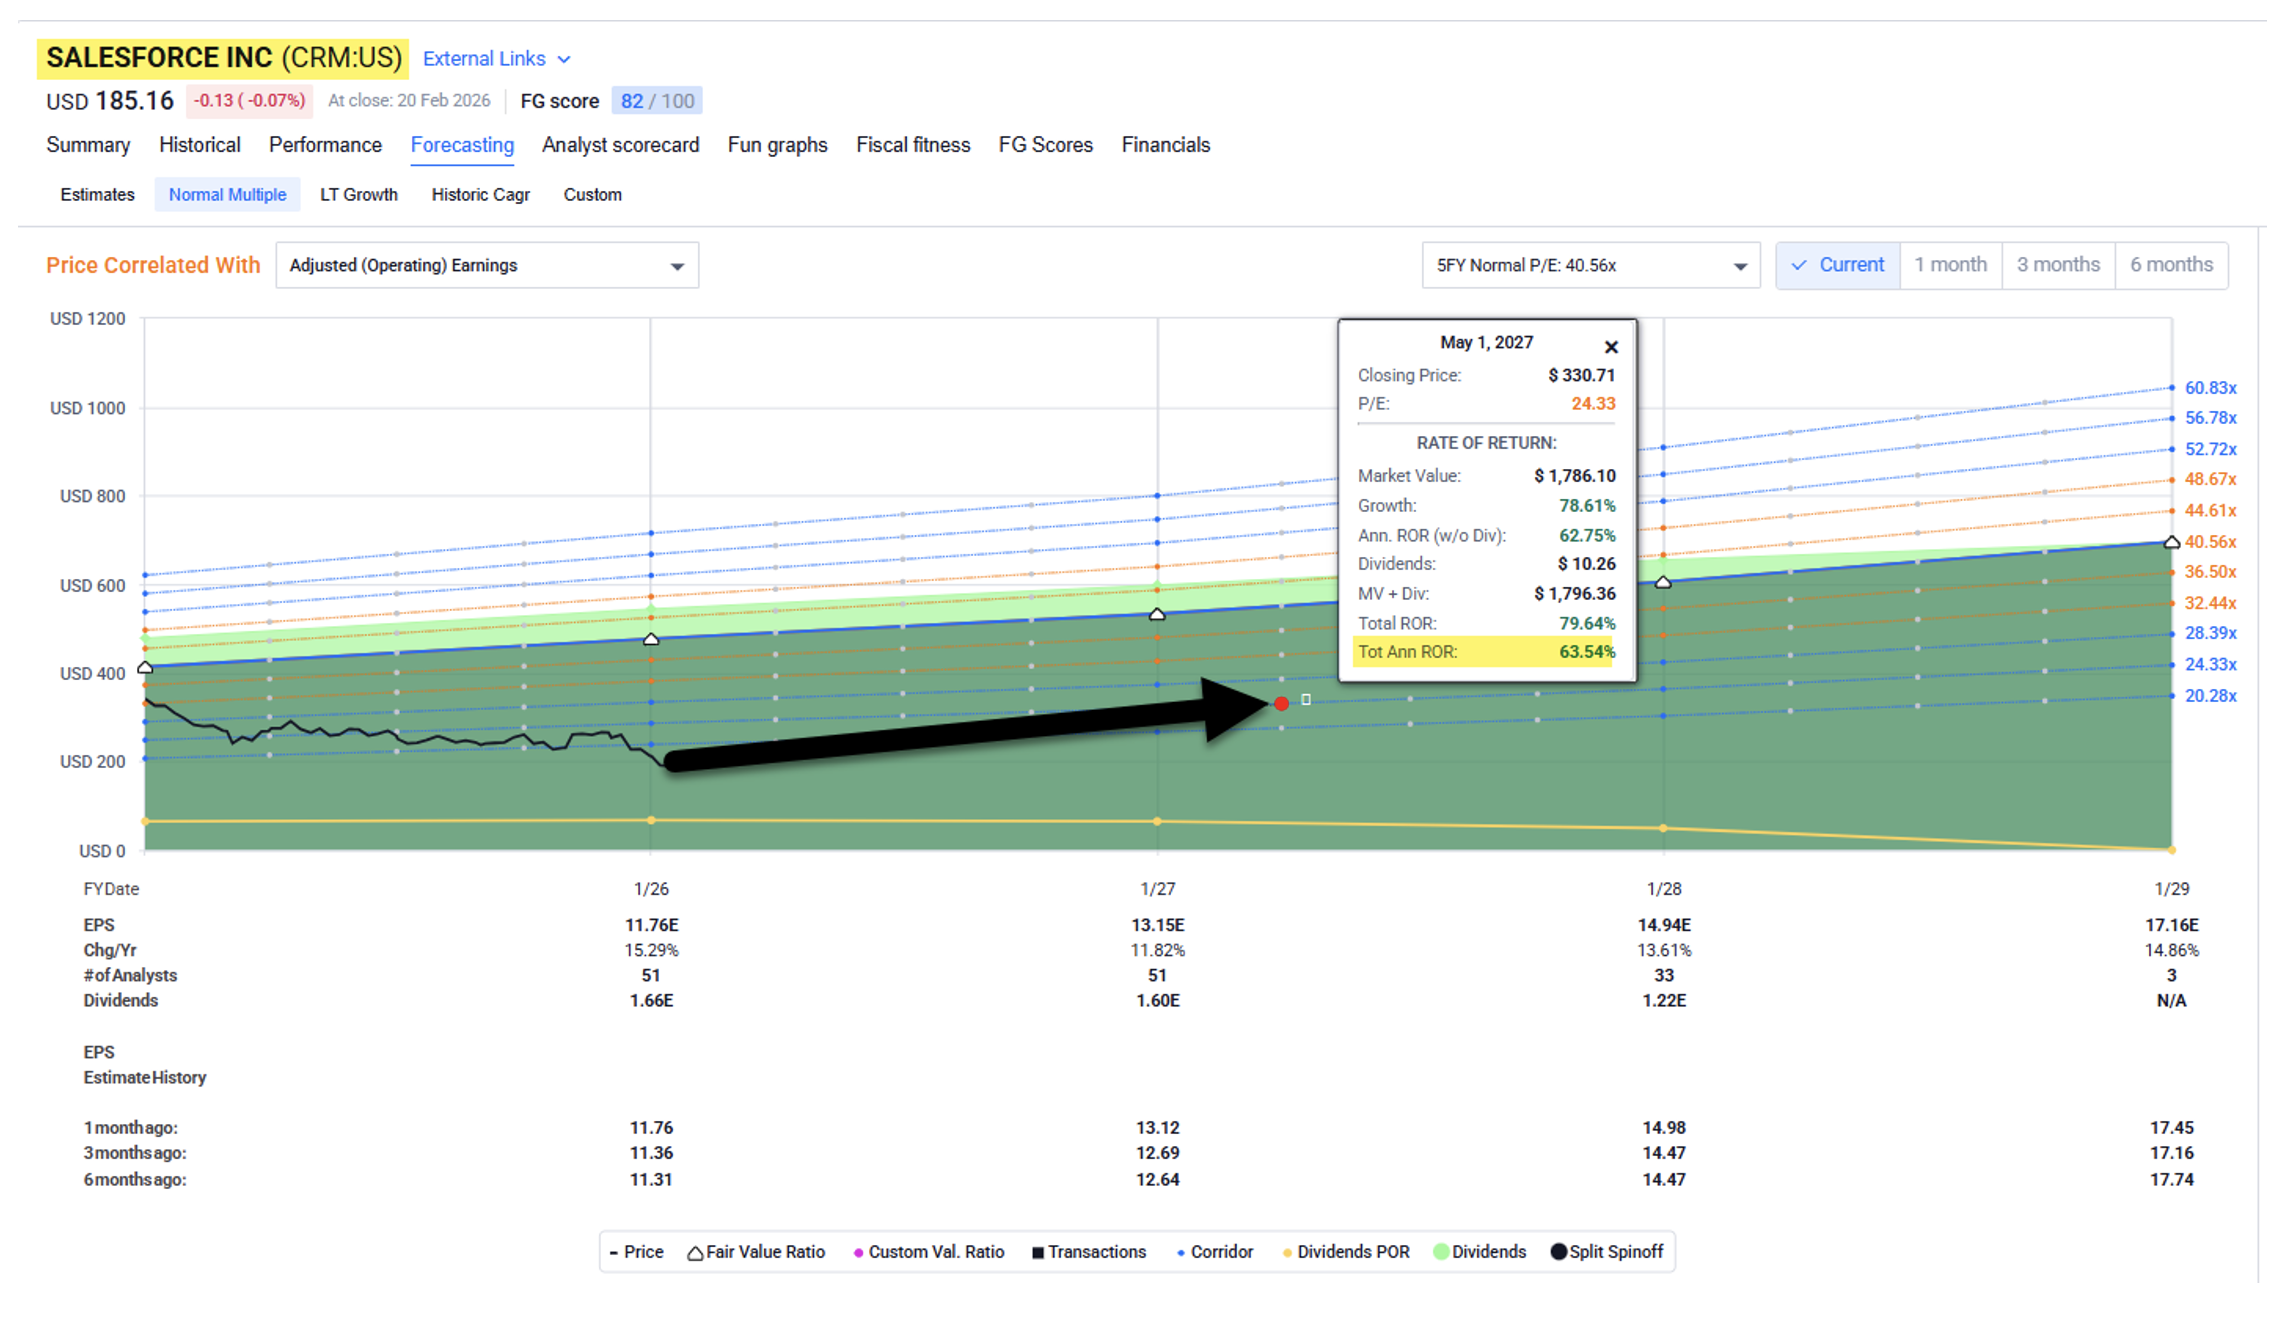Click the Custom Val. Ratio magenta legend dot
Screen dimensions: 2286x1318
click(x=858, y=1252)
